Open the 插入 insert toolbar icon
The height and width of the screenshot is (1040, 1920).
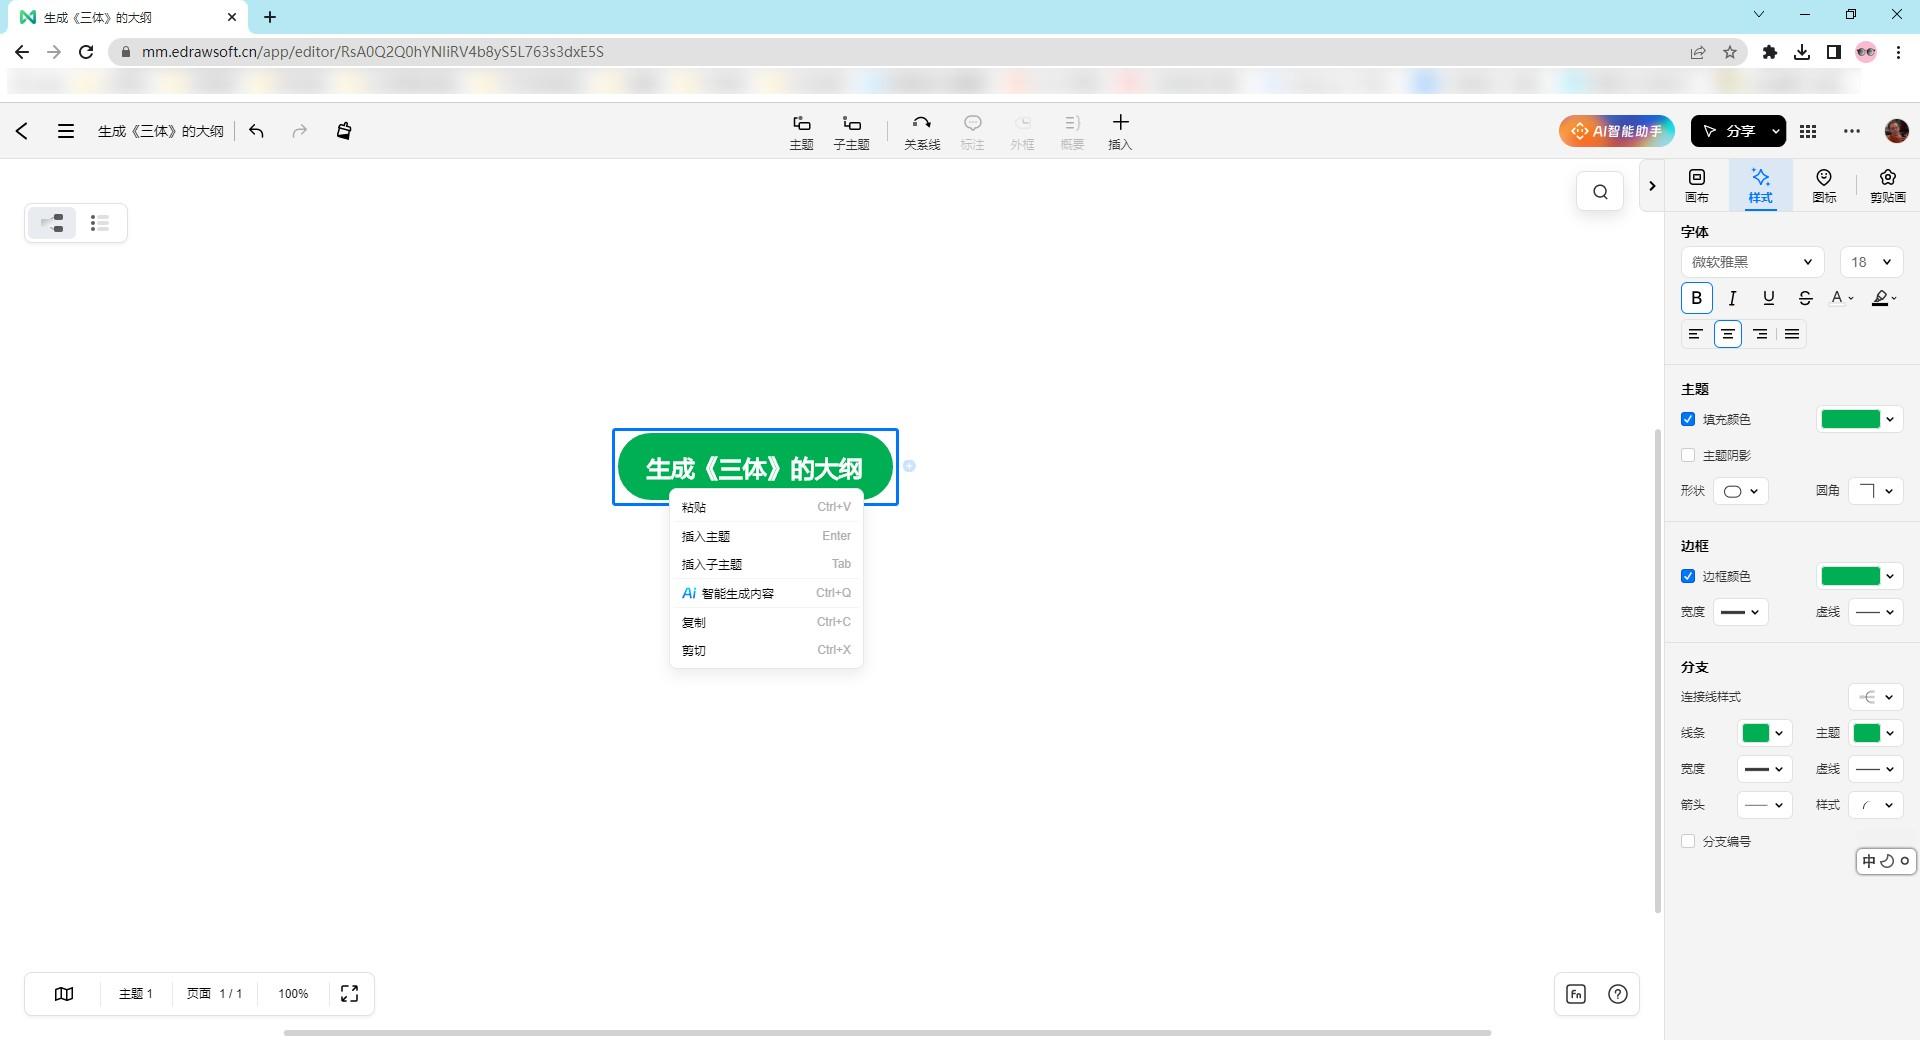[x=1120, y=131]
